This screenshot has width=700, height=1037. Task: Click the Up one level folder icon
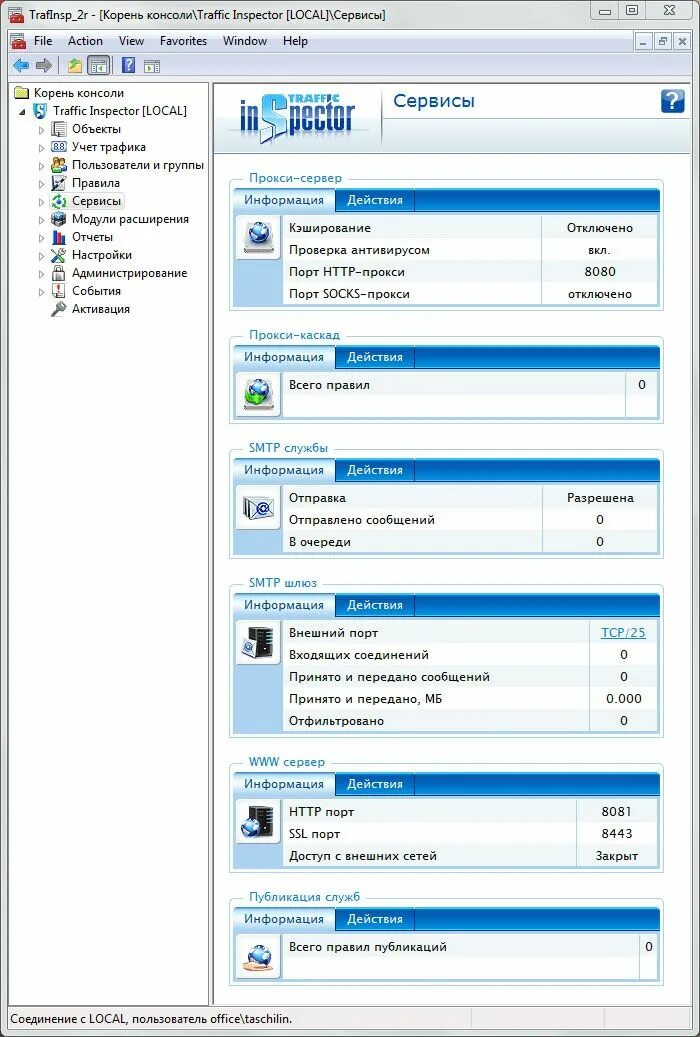pos(75,65)
